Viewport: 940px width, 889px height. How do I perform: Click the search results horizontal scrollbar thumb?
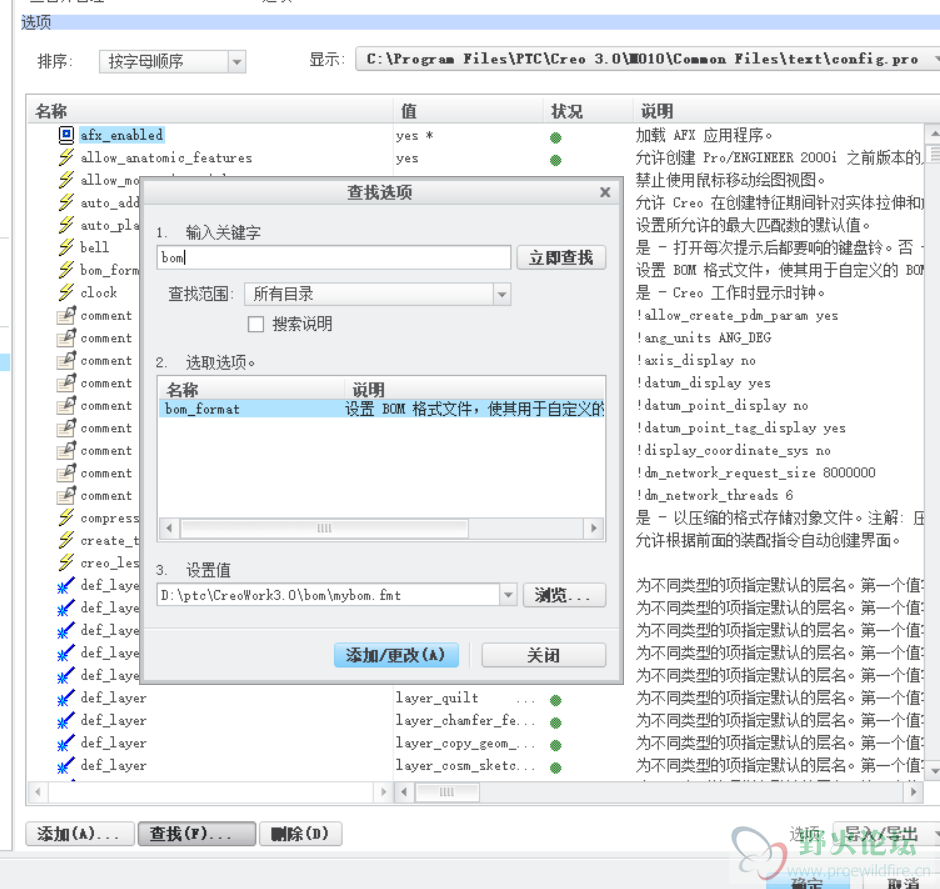(324, 528)
